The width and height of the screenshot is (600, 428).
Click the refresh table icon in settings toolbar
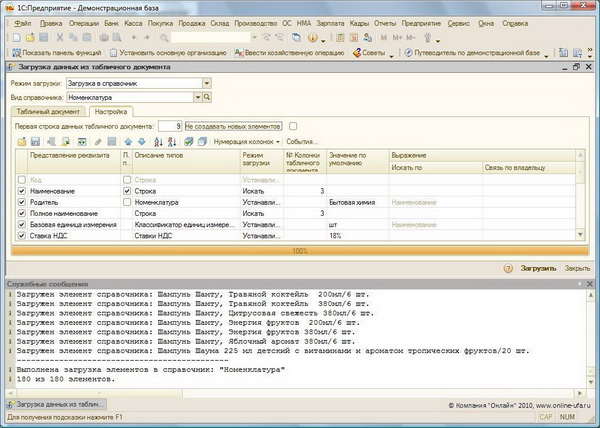tap(82, 142)
